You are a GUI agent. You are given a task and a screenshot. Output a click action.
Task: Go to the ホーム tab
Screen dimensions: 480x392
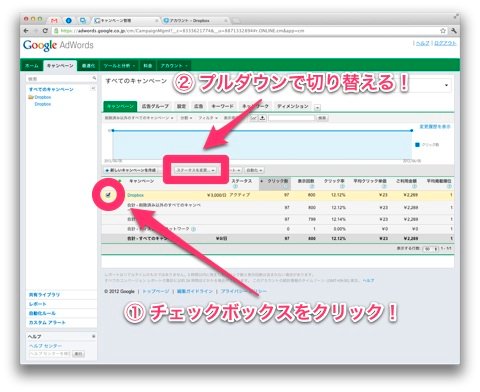[32, 66]
